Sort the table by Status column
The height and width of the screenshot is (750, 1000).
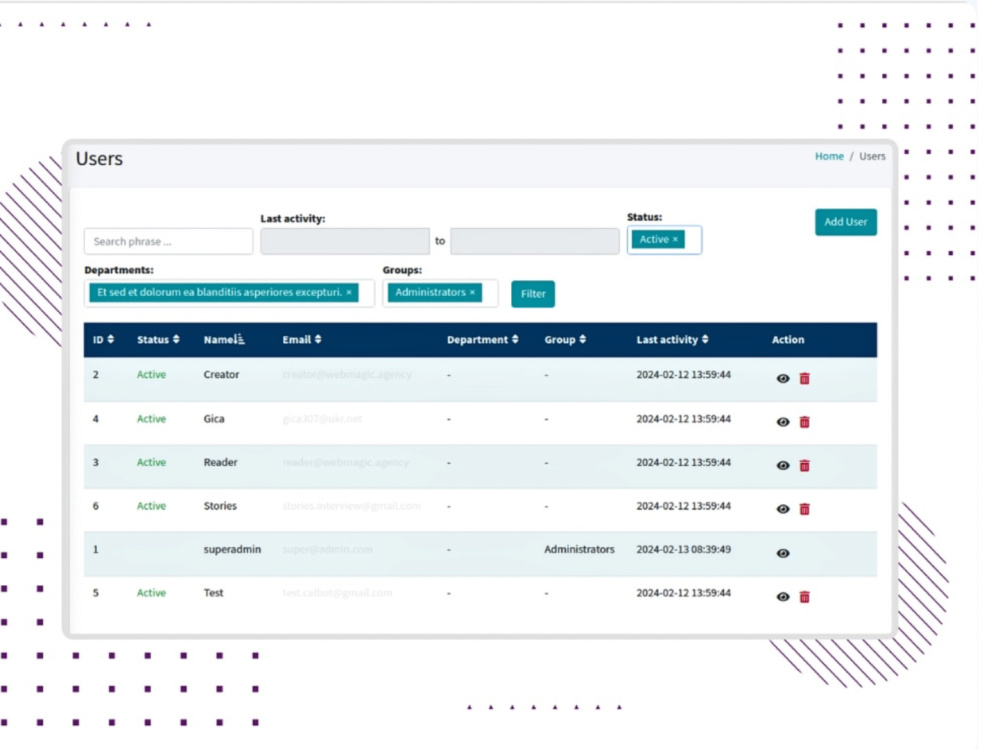tap(158, 340)
